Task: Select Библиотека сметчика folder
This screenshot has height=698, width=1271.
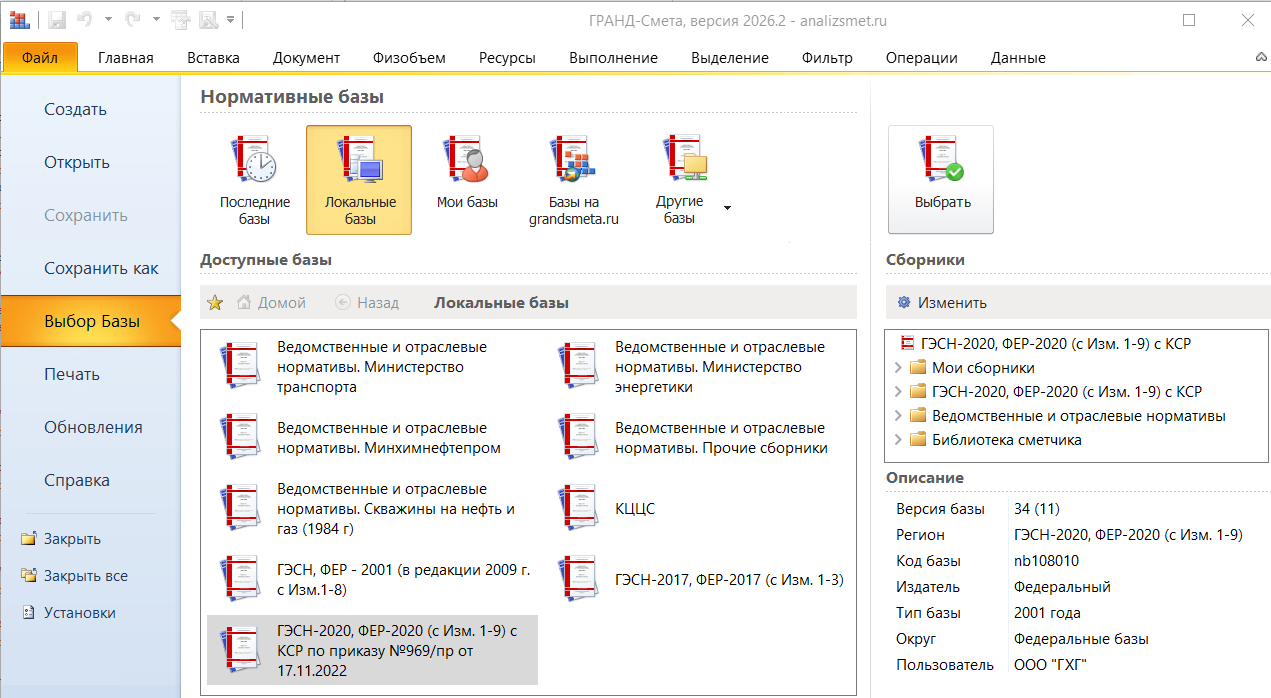Action: (995, 440)
